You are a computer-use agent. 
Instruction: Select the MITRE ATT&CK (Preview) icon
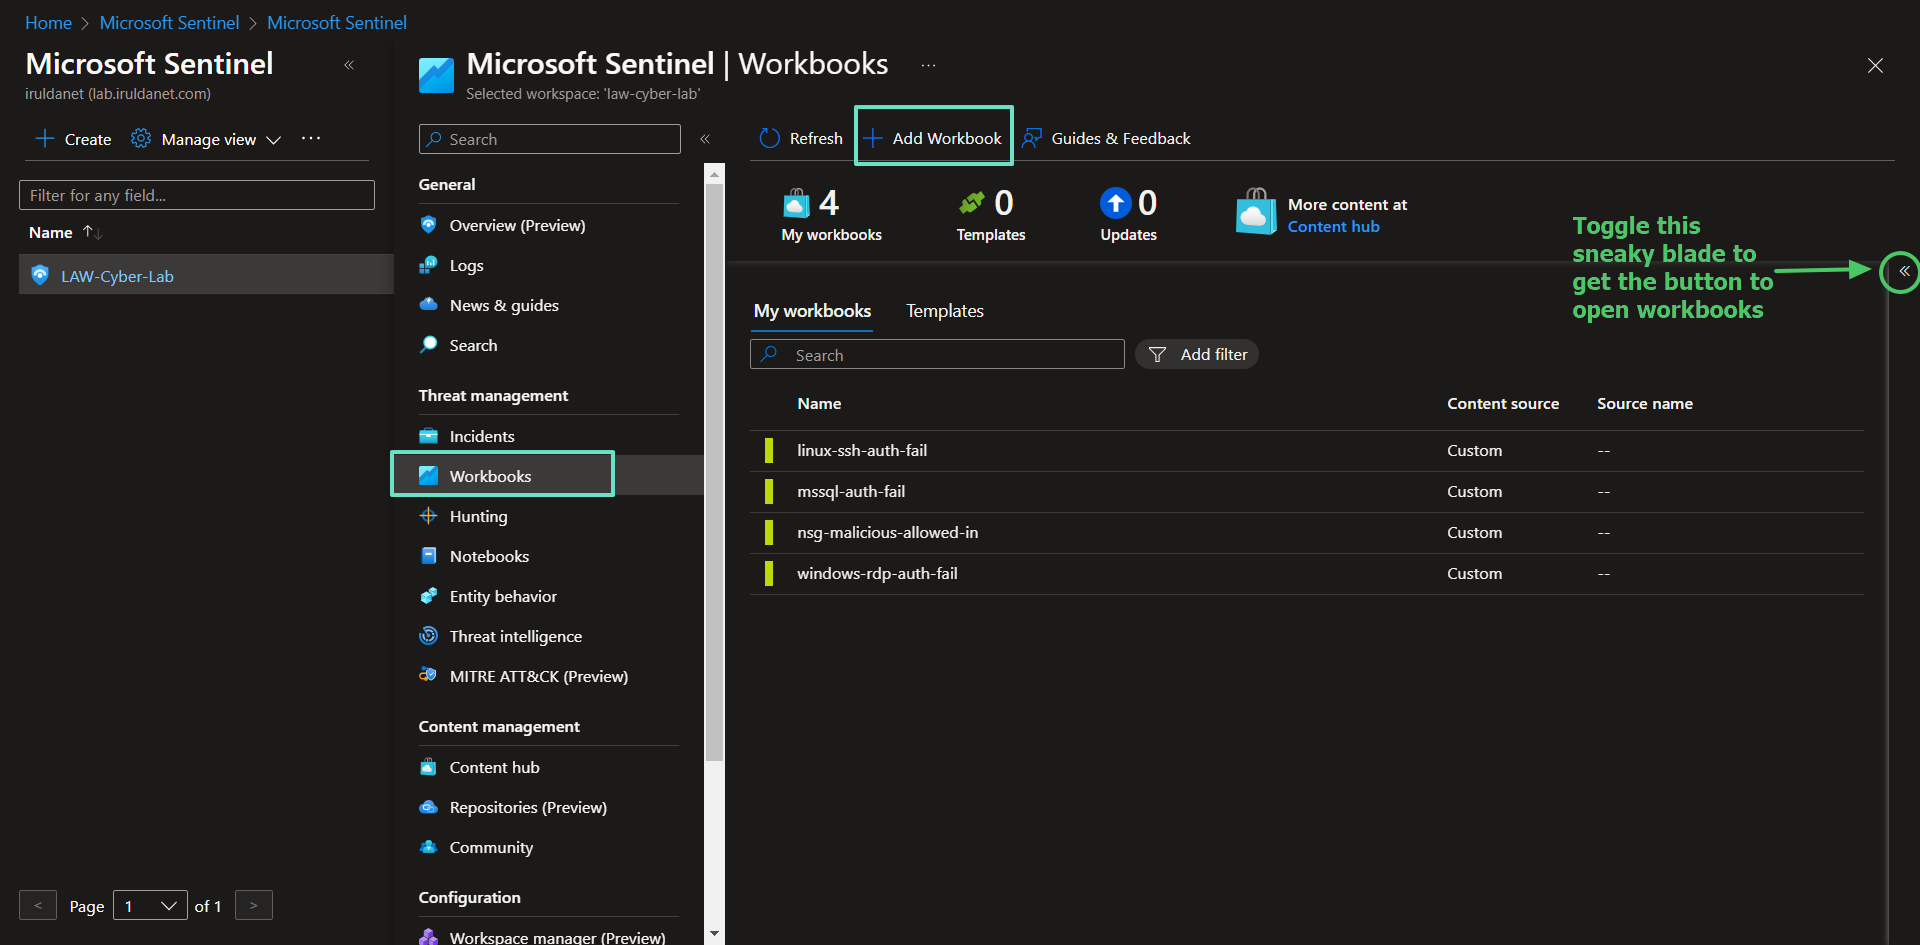tap(428, 675)
